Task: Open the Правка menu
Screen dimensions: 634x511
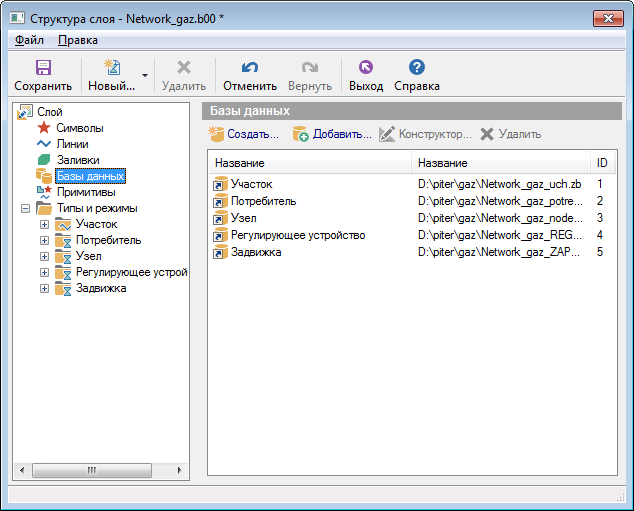Action: pyautogui.click(x=78, y=40)
